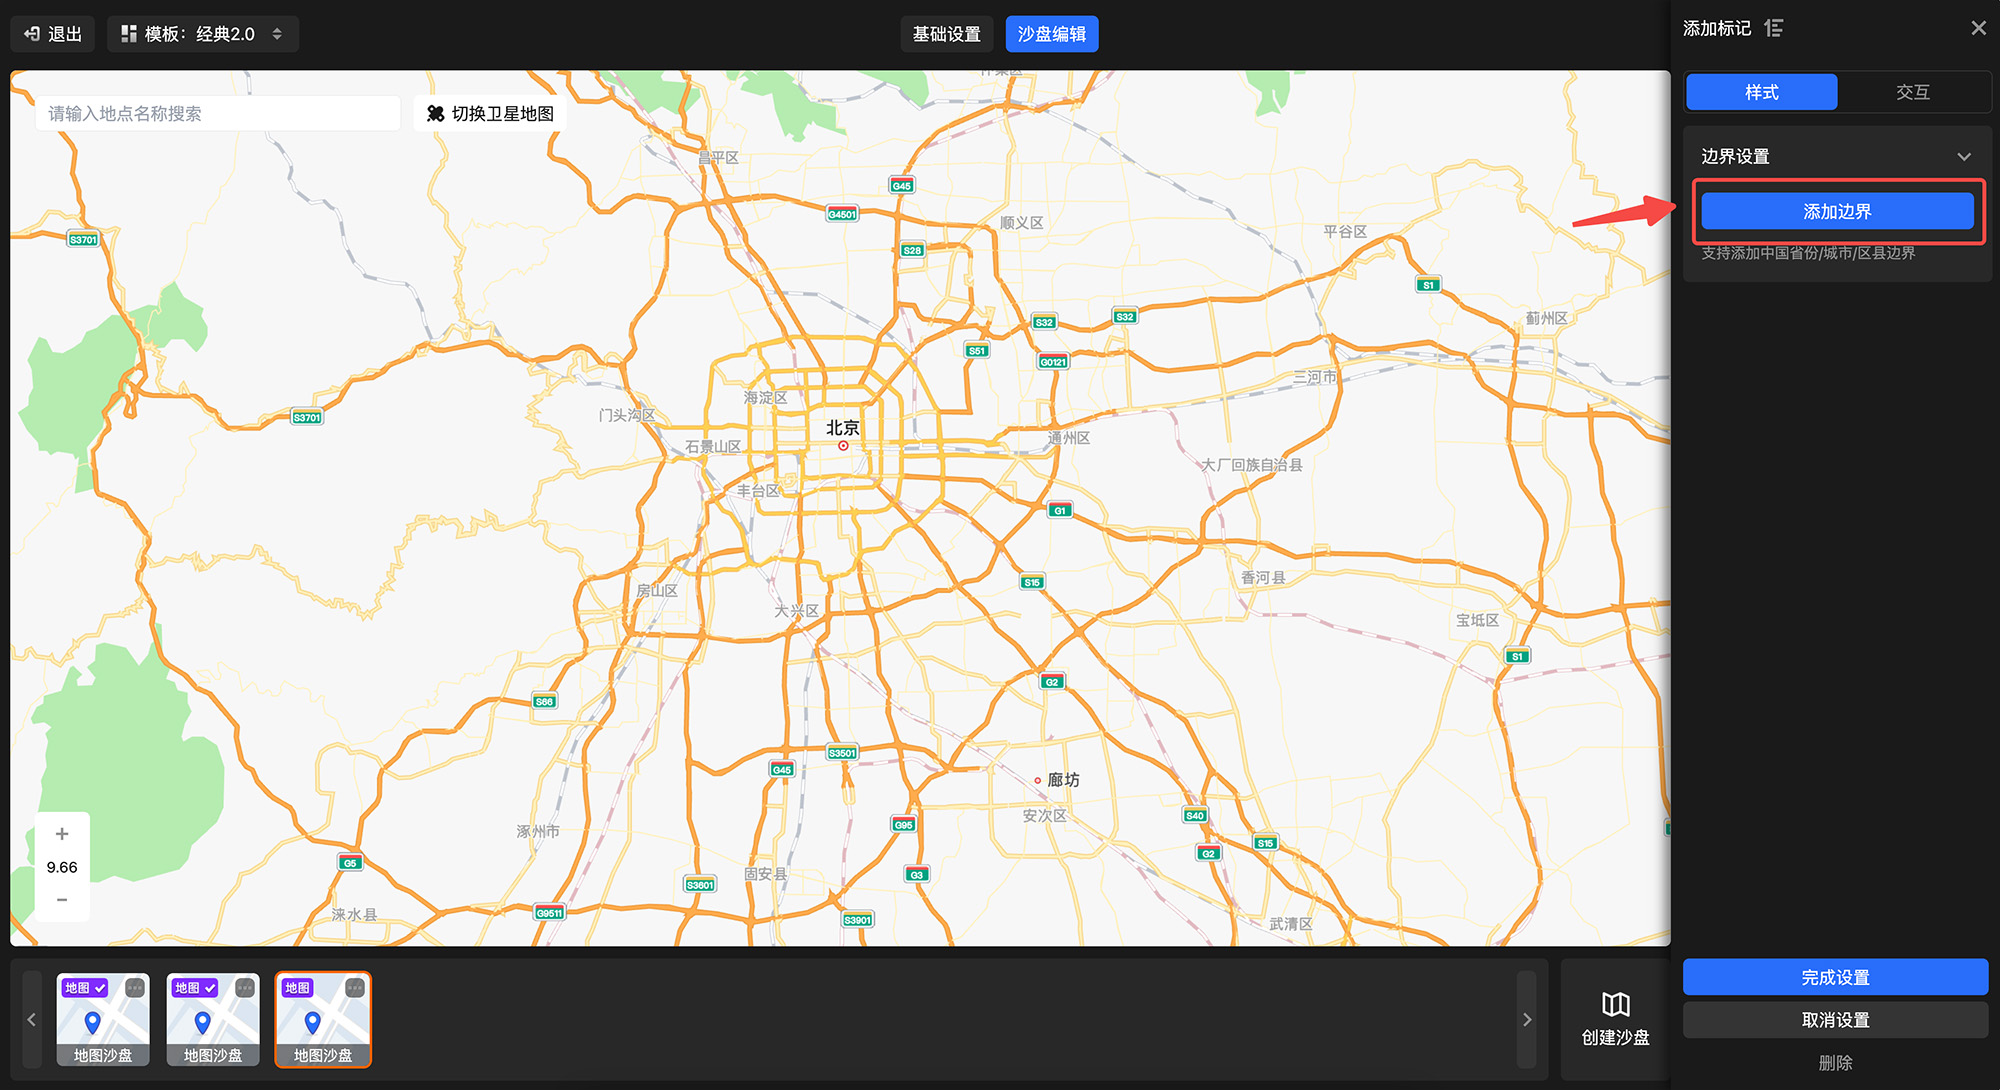Click the place name search field

click(x=217, y=114)
